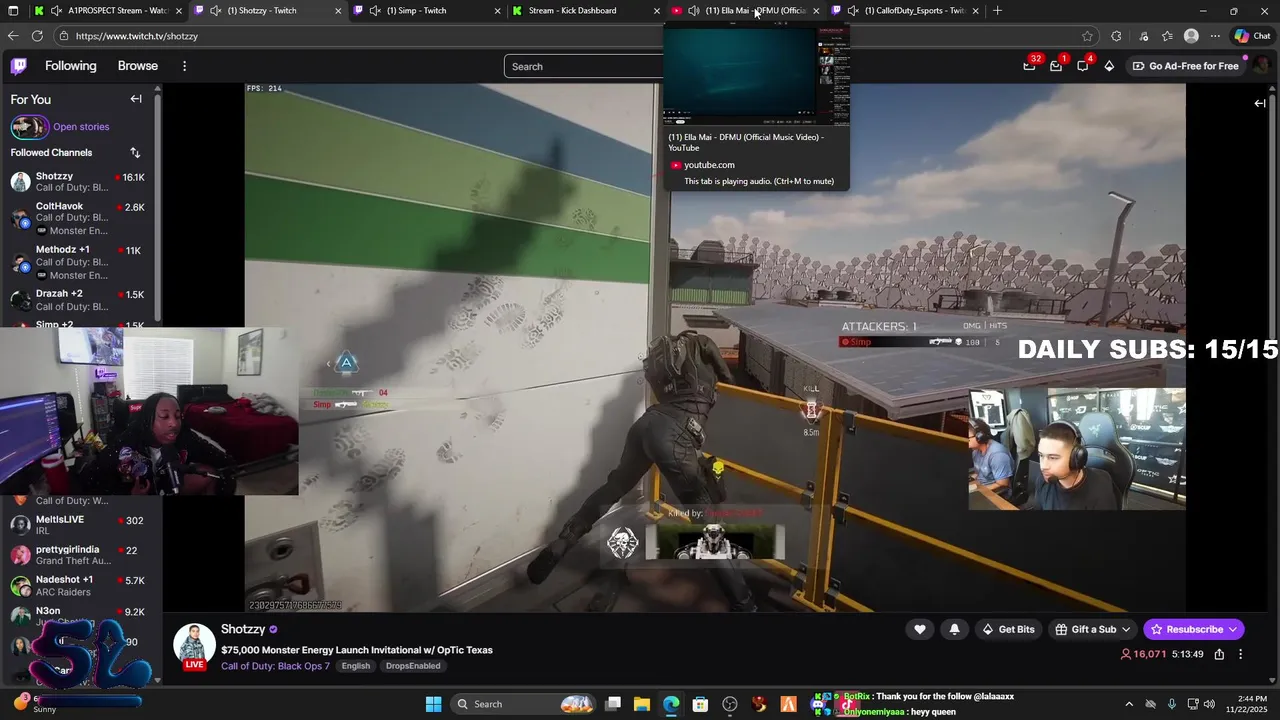Open Twitch inbox with 32 badge
This screenshot has width=1280, height=720.
tap(1030, 66)
